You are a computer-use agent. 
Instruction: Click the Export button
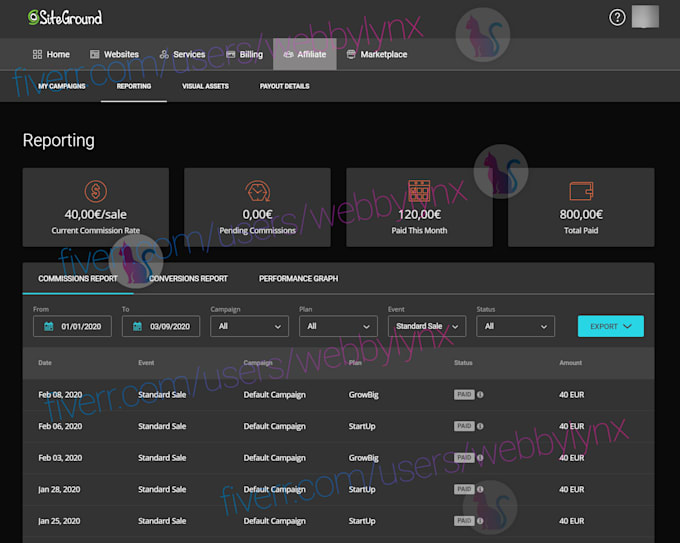point(611,326)
